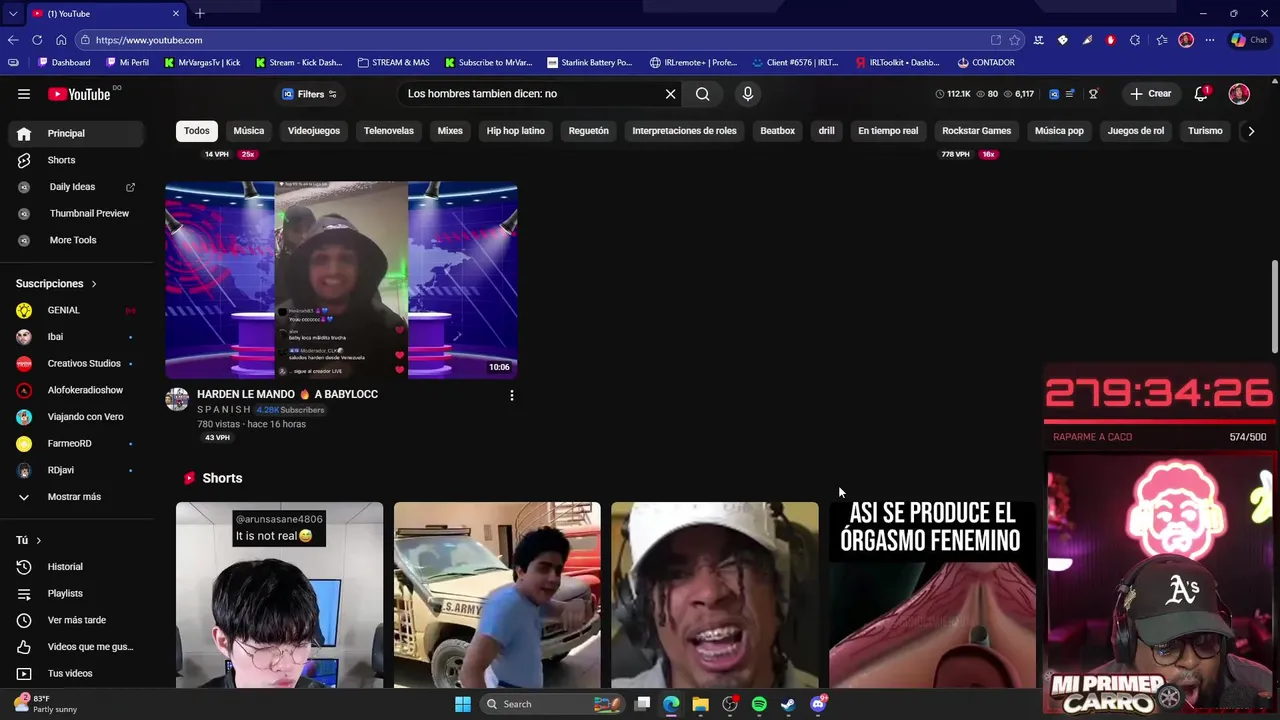This screenshot has width=1280, height=720.
Task: Open the ORGASMO FENEMINO Short thumbnail
Action: point(932,595)
